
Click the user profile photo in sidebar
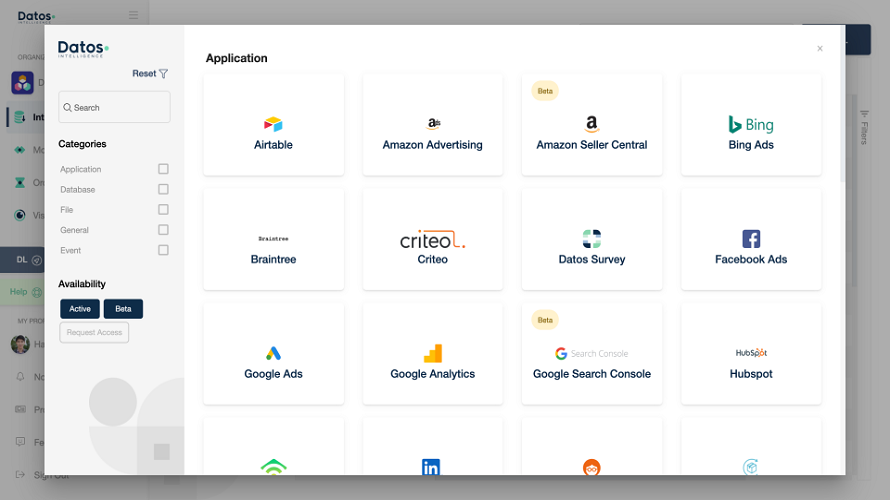point(20,344)
